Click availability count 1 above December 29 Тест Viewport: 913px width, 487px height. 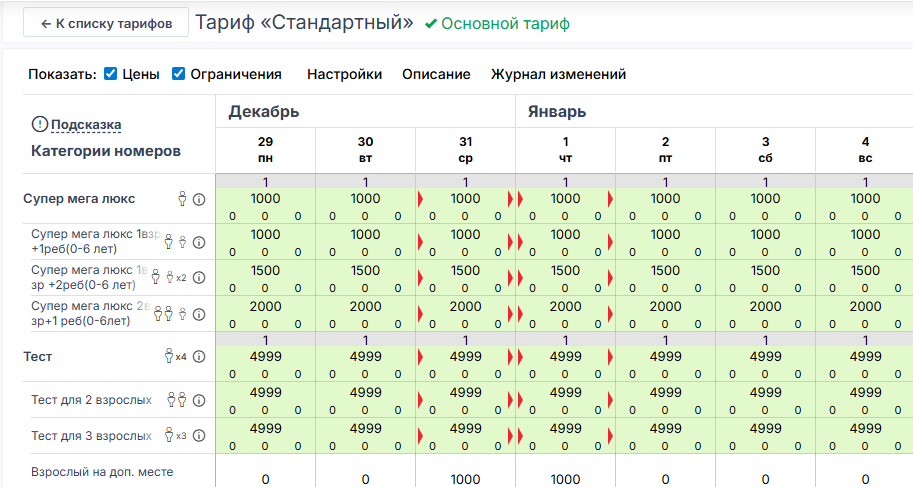coord(265,340)
